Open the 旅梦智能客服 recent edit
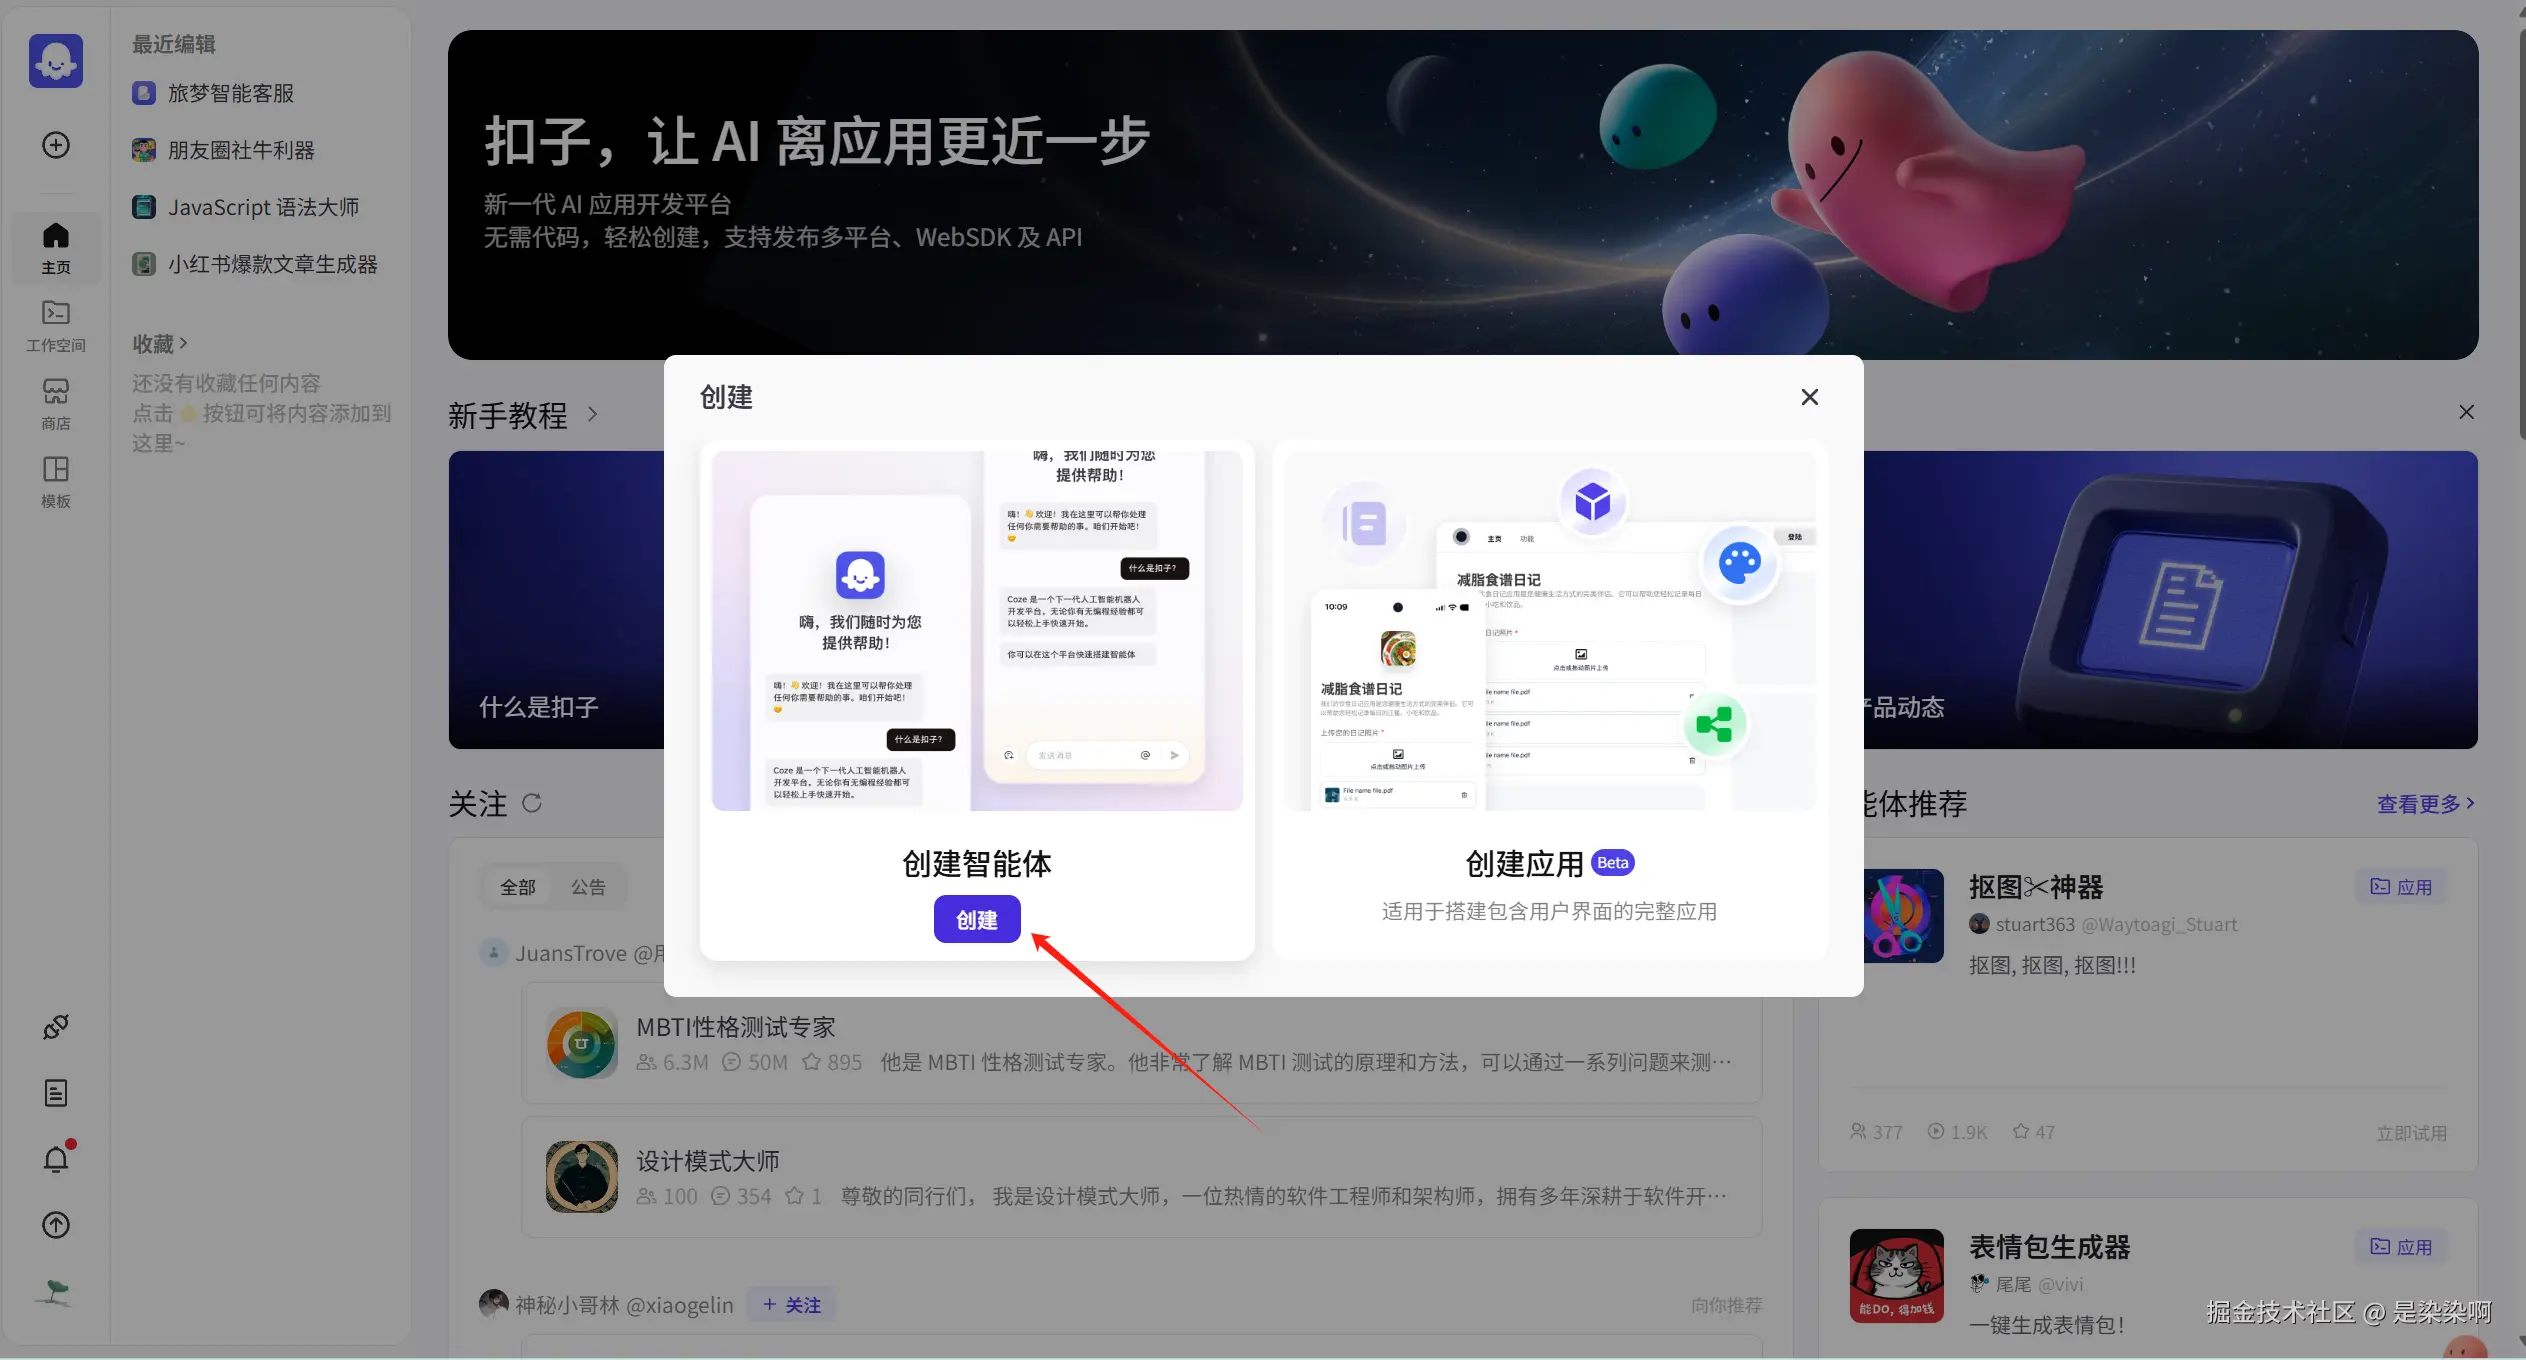The height and width of the screenshot is (1360, 2526). point(230,92)
